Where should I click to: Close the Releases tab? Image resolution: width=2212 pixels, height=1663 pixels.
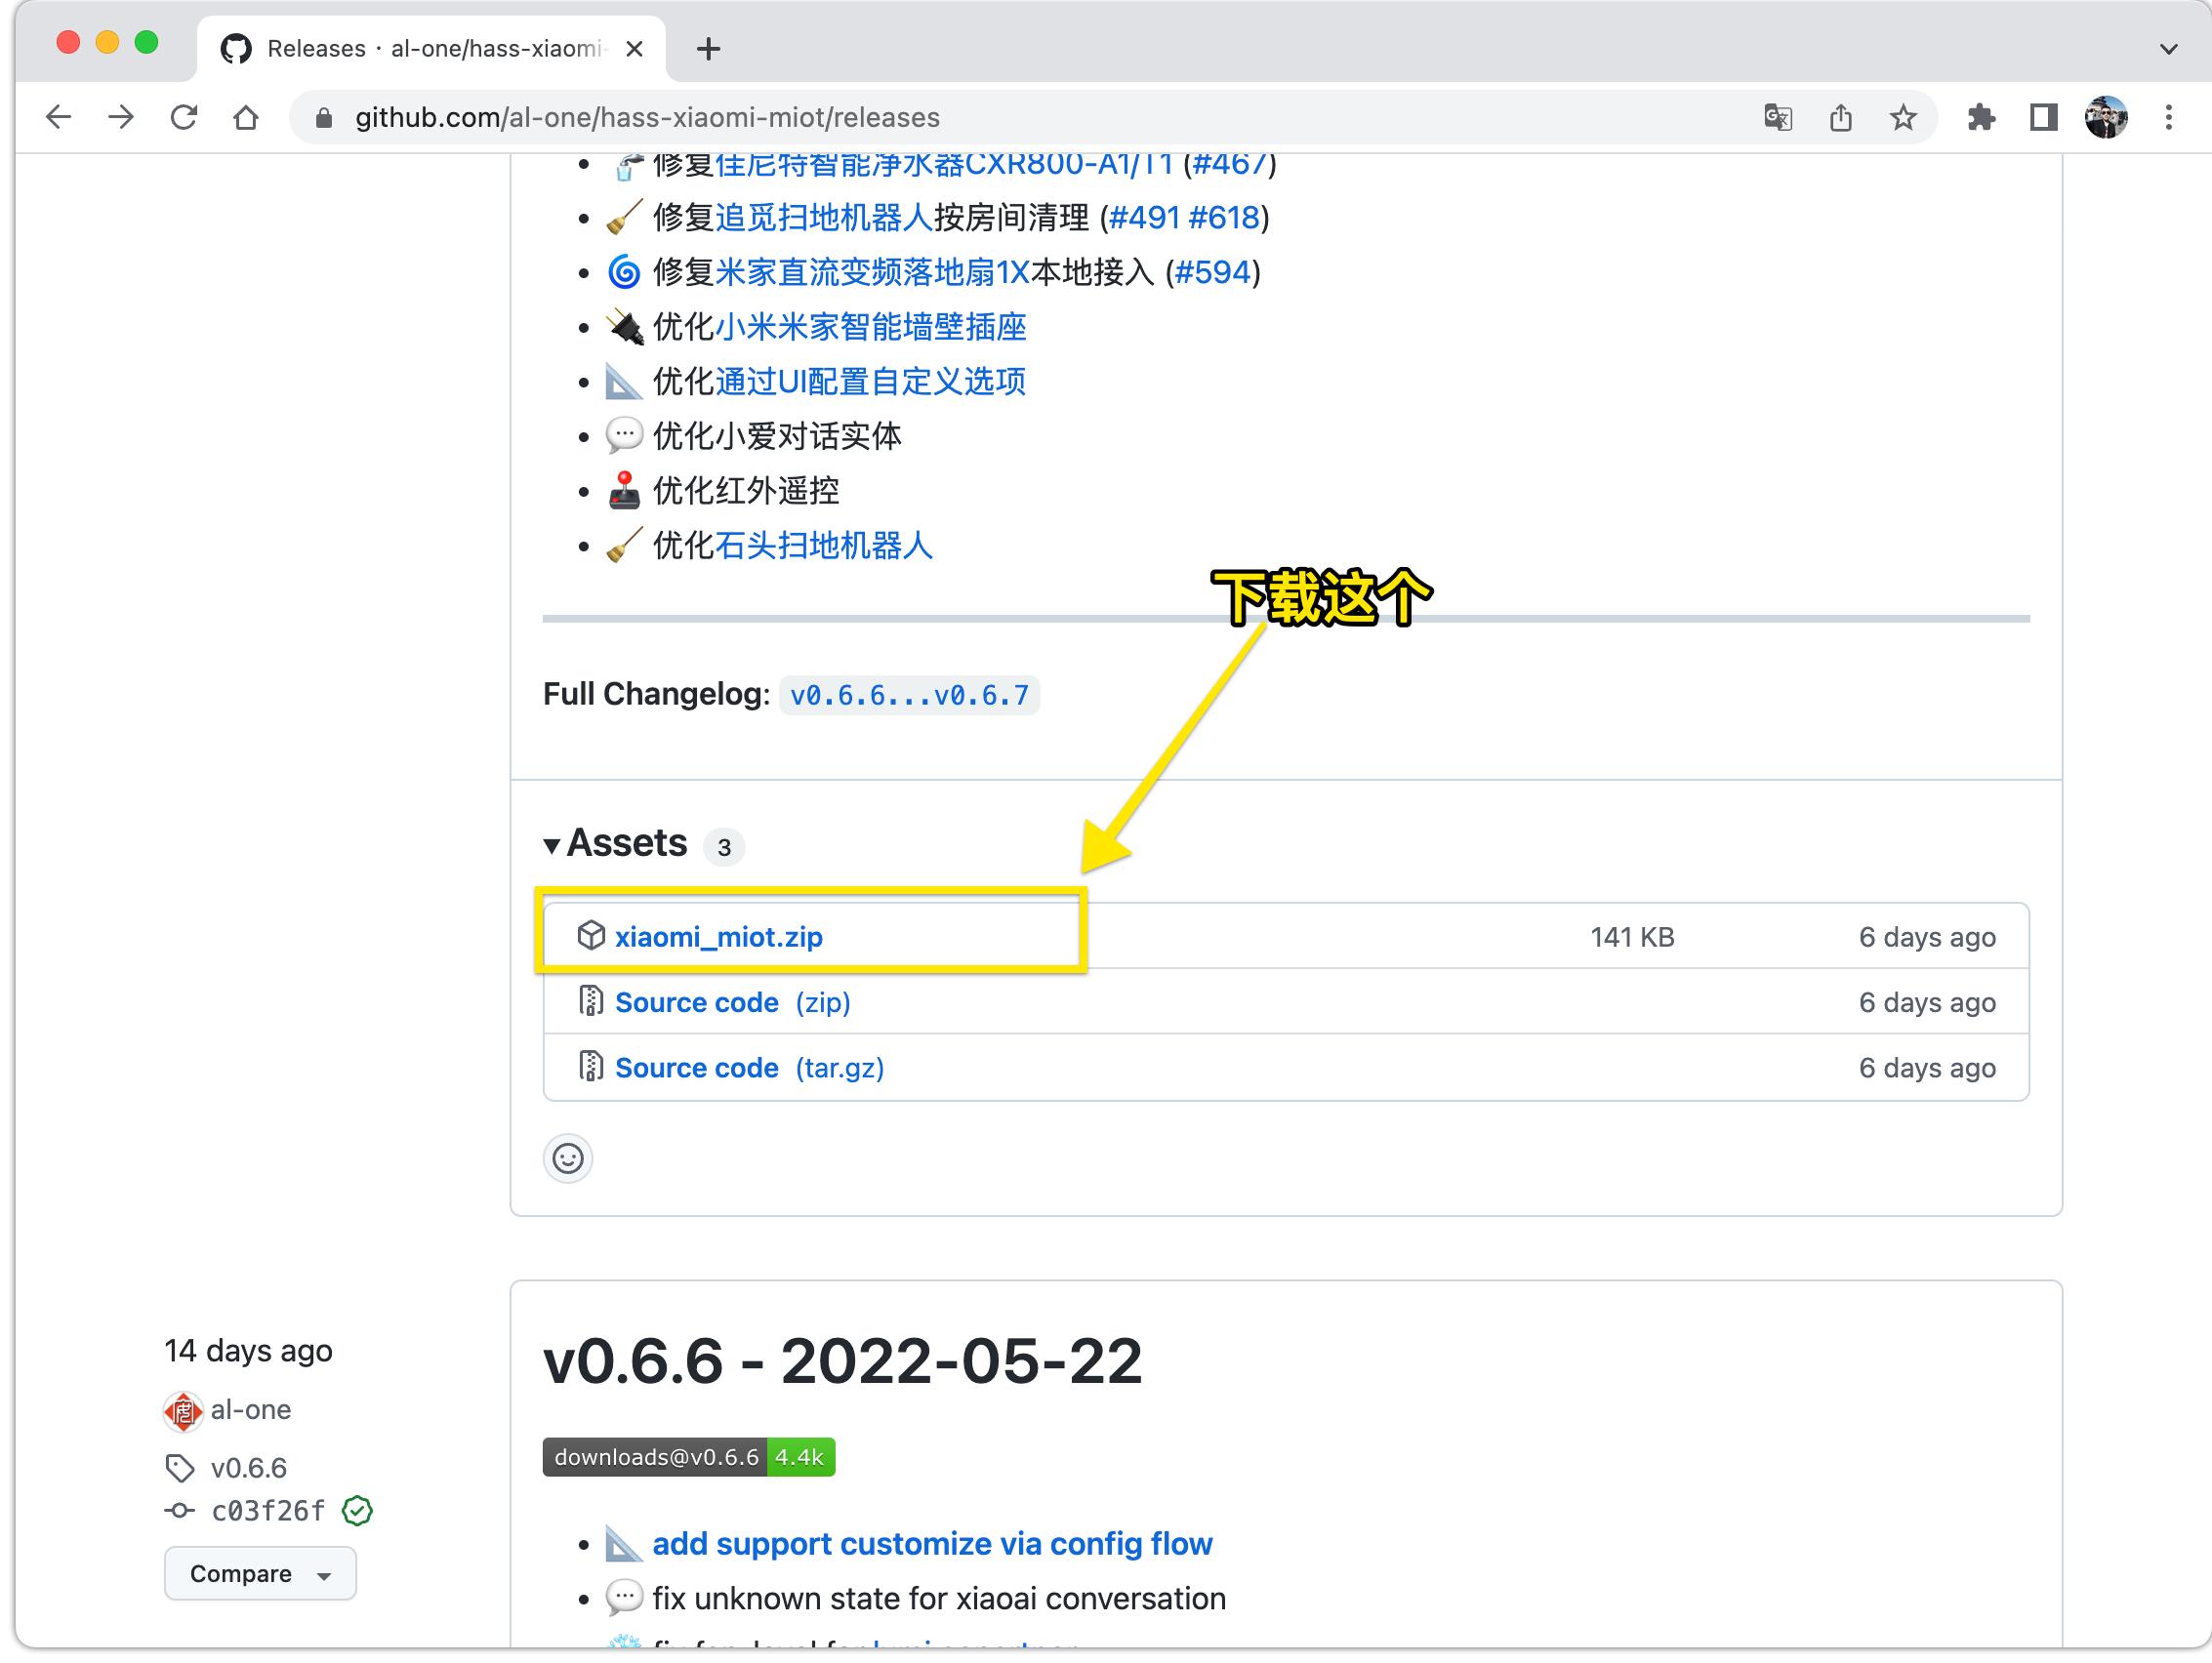click(634, 48)
